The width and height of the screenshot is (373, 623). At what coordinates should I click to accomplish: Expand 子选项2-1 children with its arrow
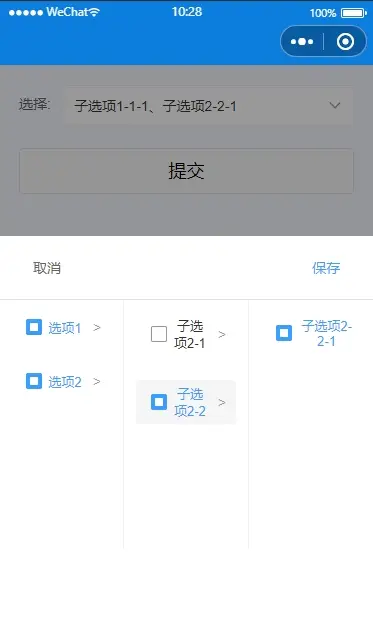point(222,335)
